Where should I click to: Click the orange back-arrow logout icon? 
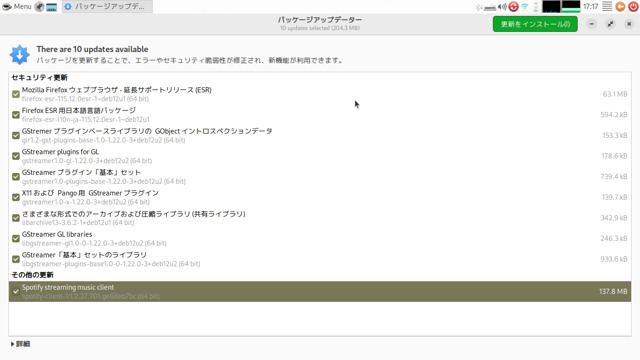620,7
